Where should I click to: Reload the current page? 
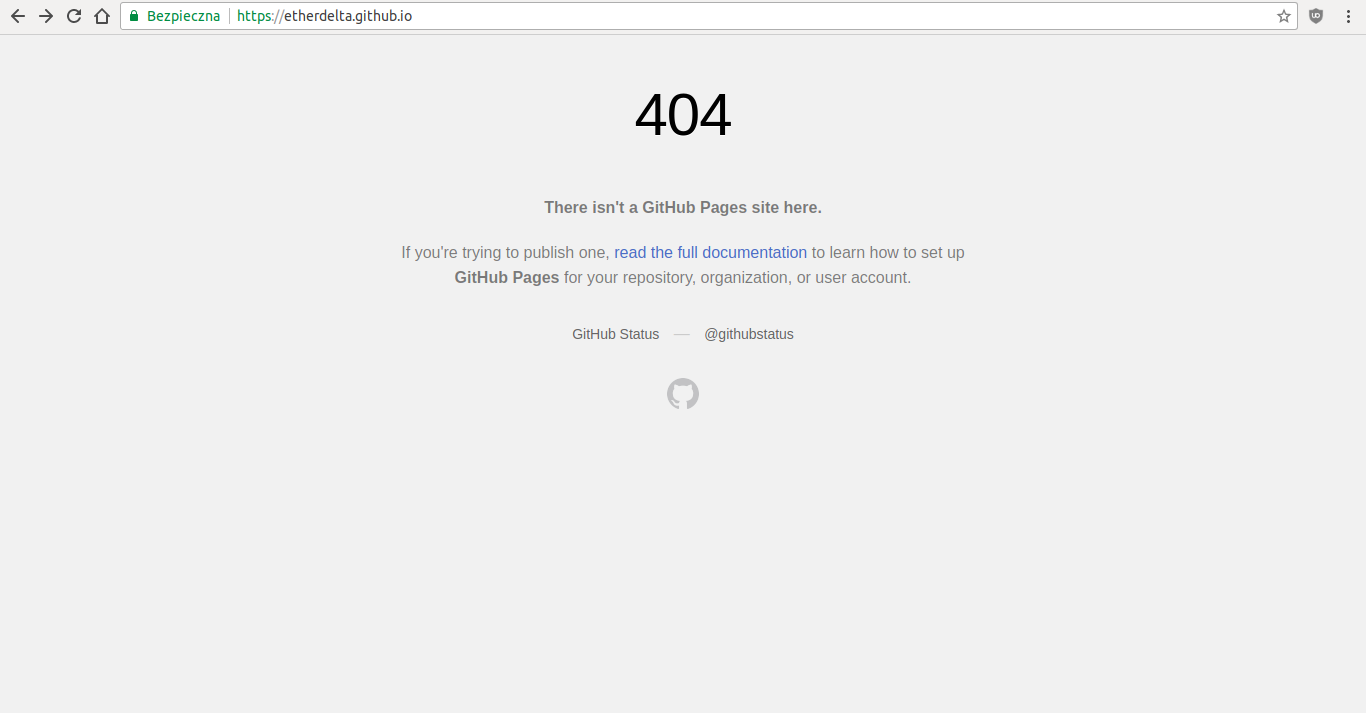click(74, 16)
